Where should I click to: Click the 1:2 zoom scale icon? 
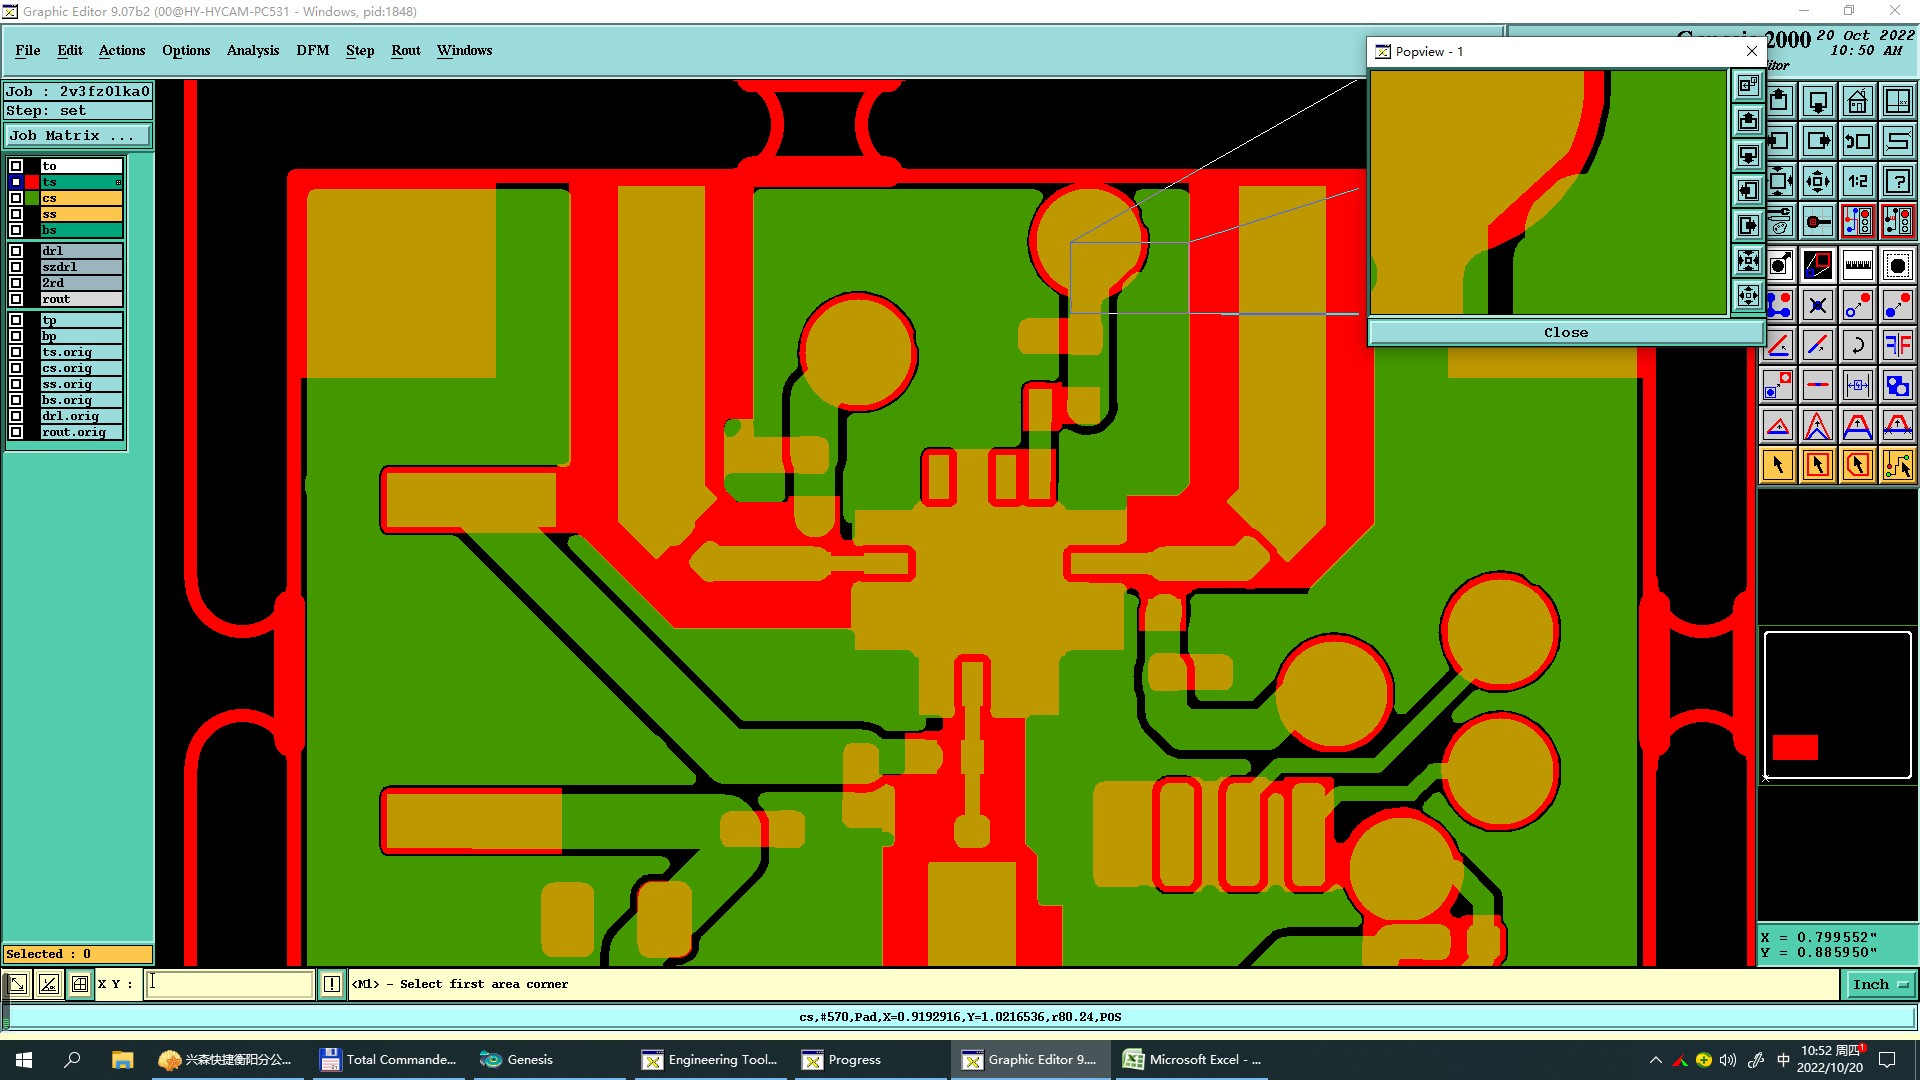tap(1857, 181)
